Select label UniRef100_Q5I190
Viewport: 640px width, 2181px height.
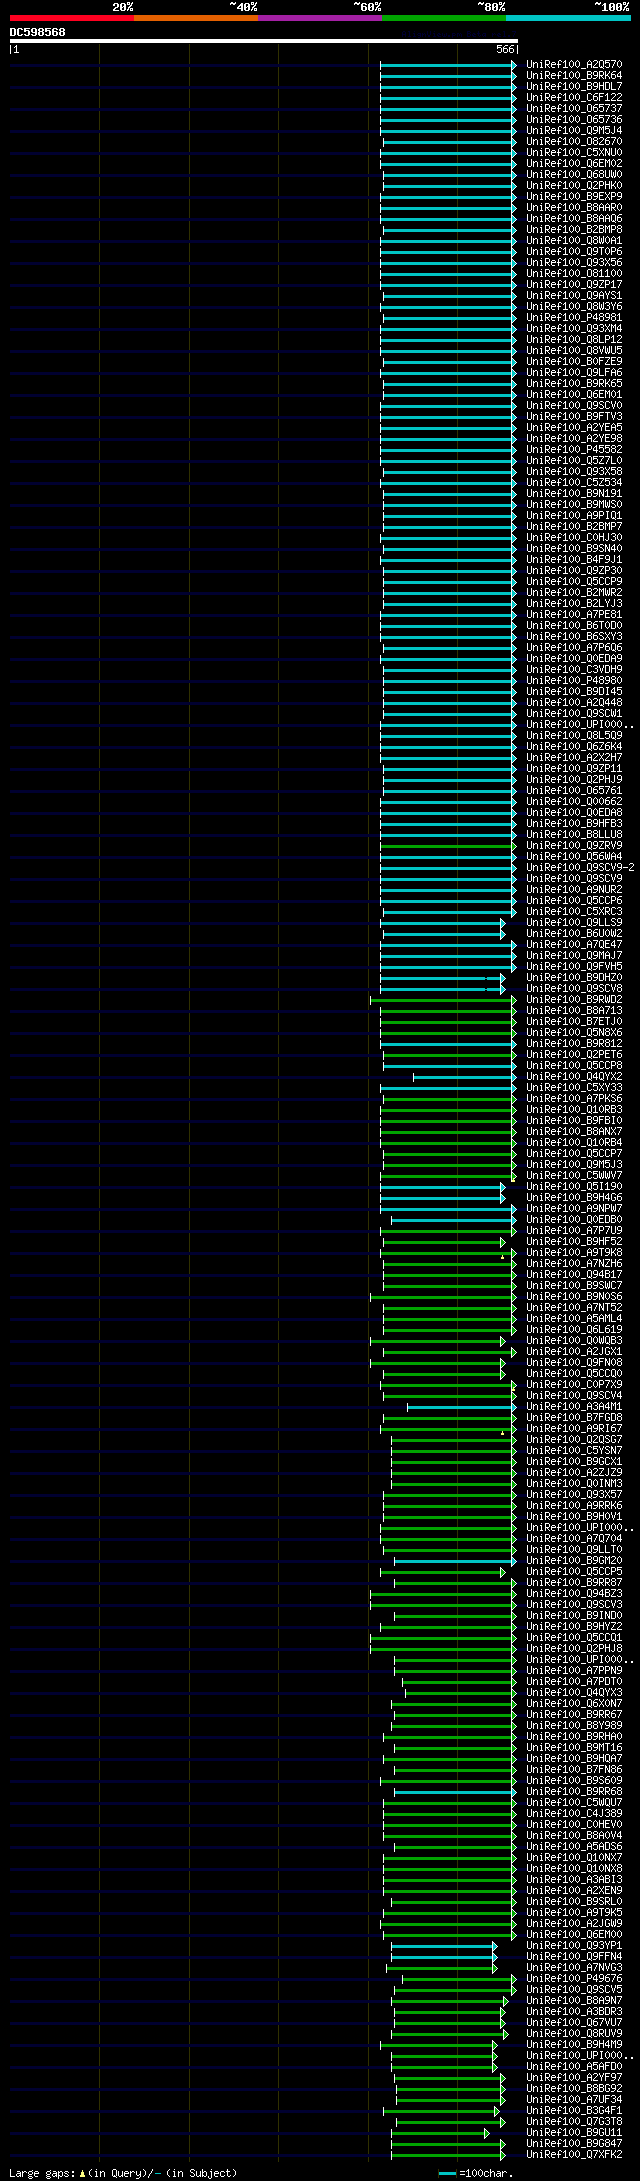[x=574, y=1187]
